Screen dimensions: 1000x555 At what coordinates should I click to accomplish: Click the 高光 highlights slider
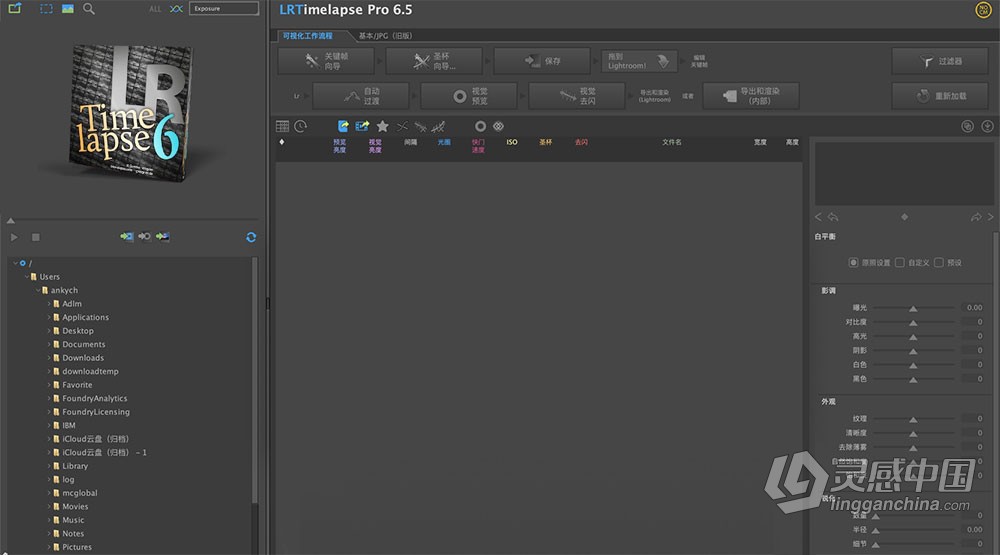(x=913, y=336)
